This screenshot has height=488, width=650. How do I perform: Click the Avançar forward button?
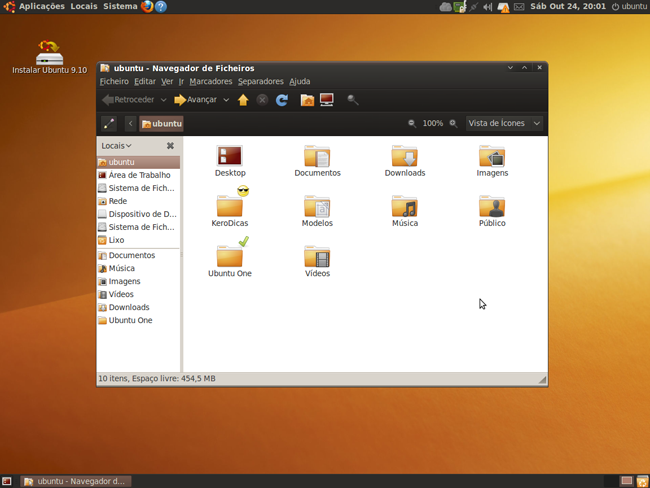click(196, 100)
